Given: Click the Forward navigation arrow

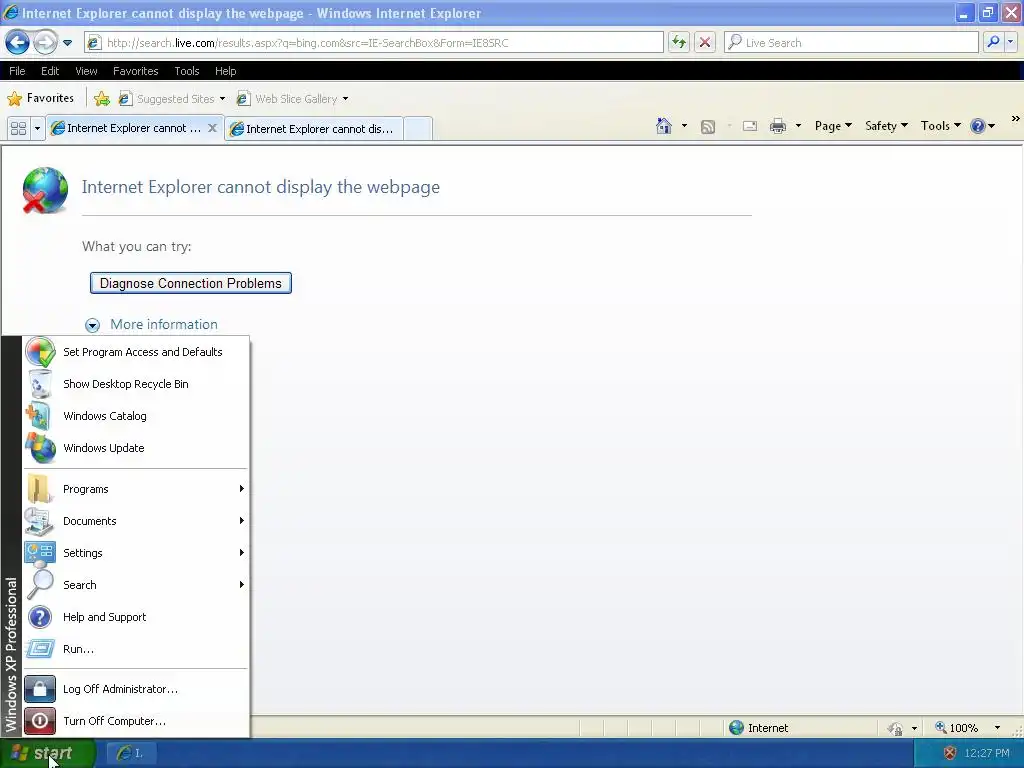Looking at the screenshot, I should tap(45, 43).
